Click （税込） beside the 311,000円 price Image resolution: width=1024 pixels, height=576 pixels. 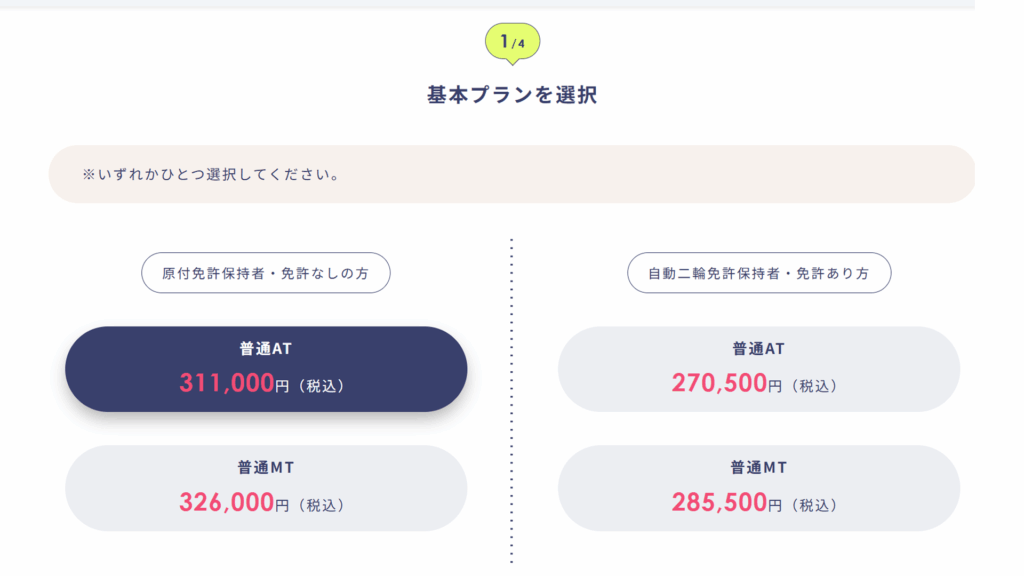pyautogui.click(x=321, y=386)
